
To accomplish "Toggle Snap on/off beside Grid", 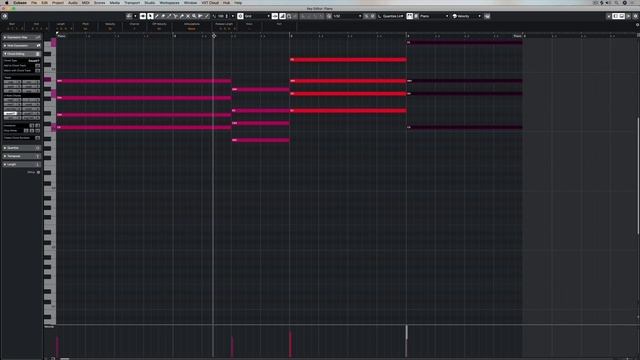I will point(240,16).
